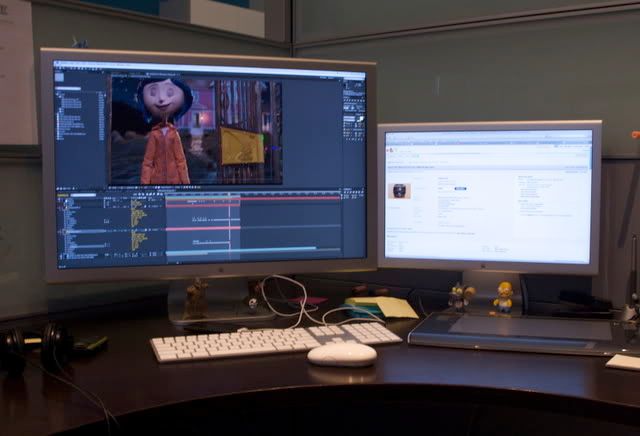This screenshot has height=436, width=640.
Task: Open the product thumbnail image in the browser
Action: coord(399,191)
